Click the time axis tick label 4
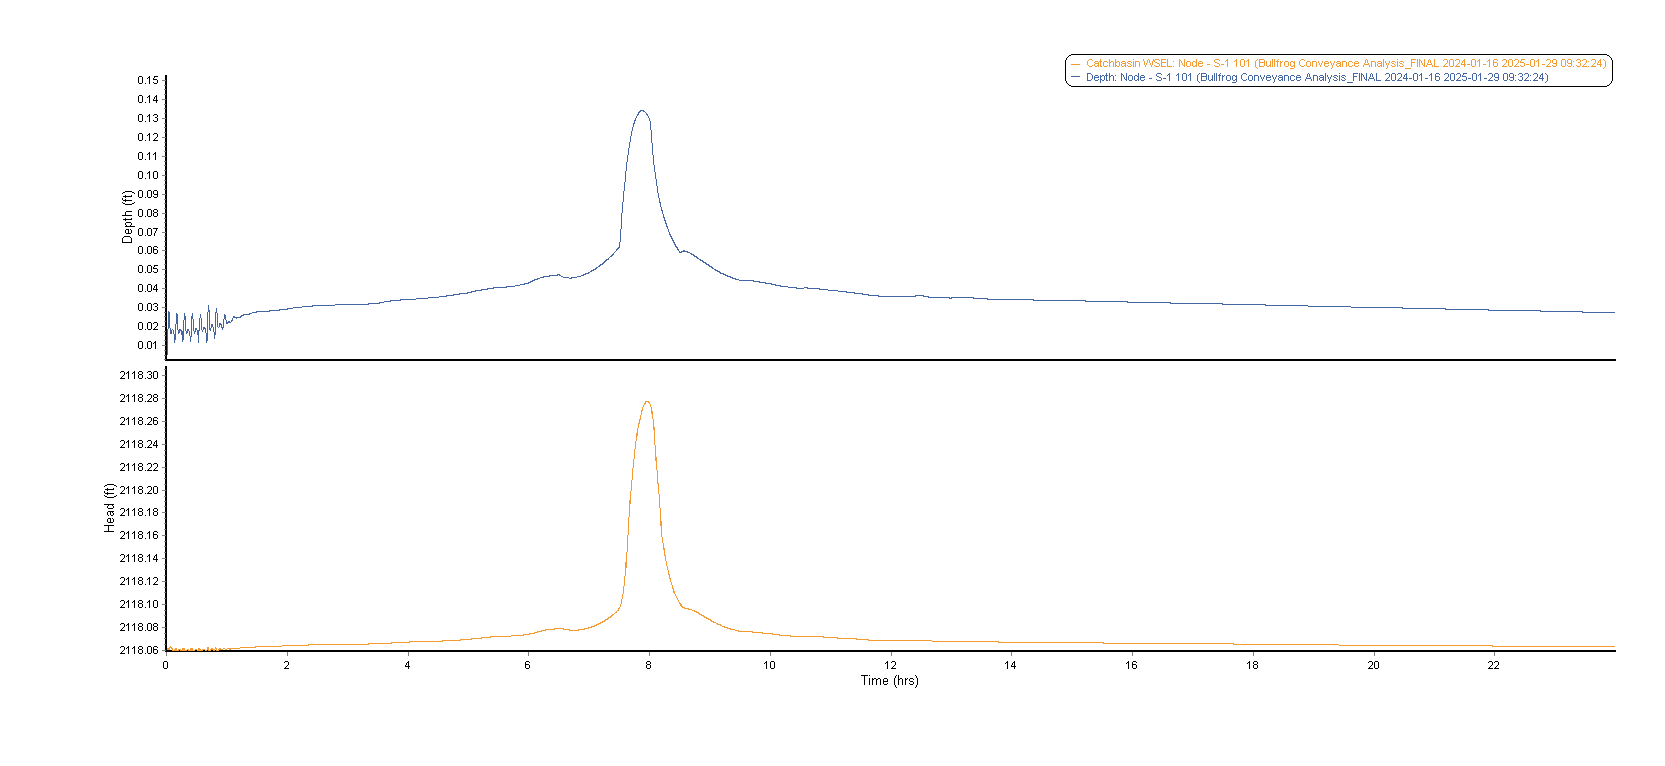 coord(407,665)
